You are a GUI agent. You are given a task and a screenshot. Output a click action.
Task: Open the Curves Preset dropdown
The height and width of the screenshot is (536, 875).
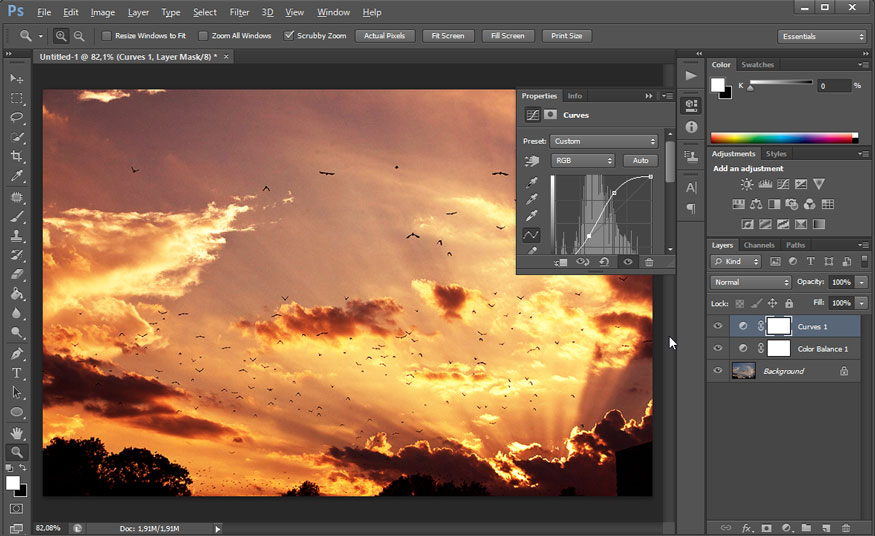604,141
